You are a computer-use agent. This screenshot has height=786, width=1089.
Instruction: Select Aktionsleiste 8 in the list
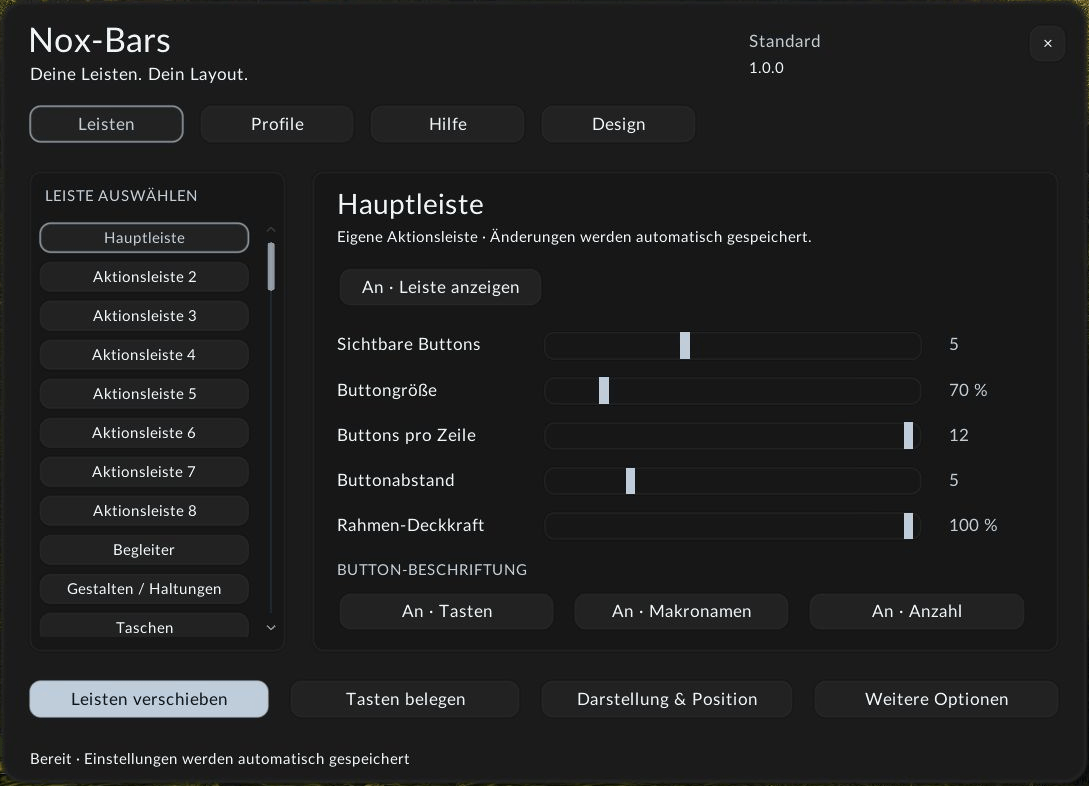pos(144,510)
